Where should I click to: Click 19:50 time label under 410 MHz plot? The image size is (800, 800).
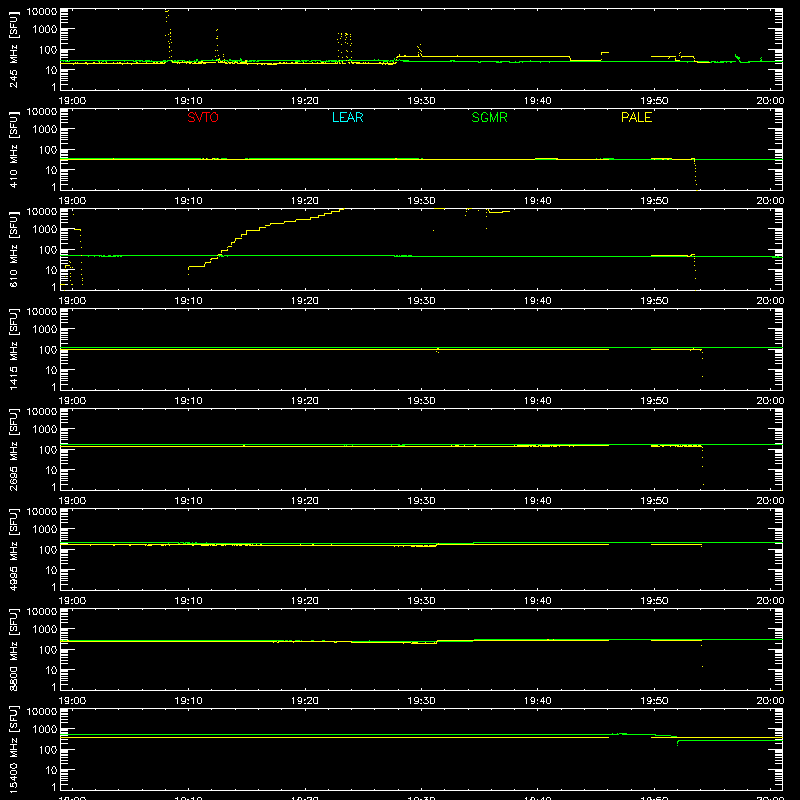pos(654,201)
